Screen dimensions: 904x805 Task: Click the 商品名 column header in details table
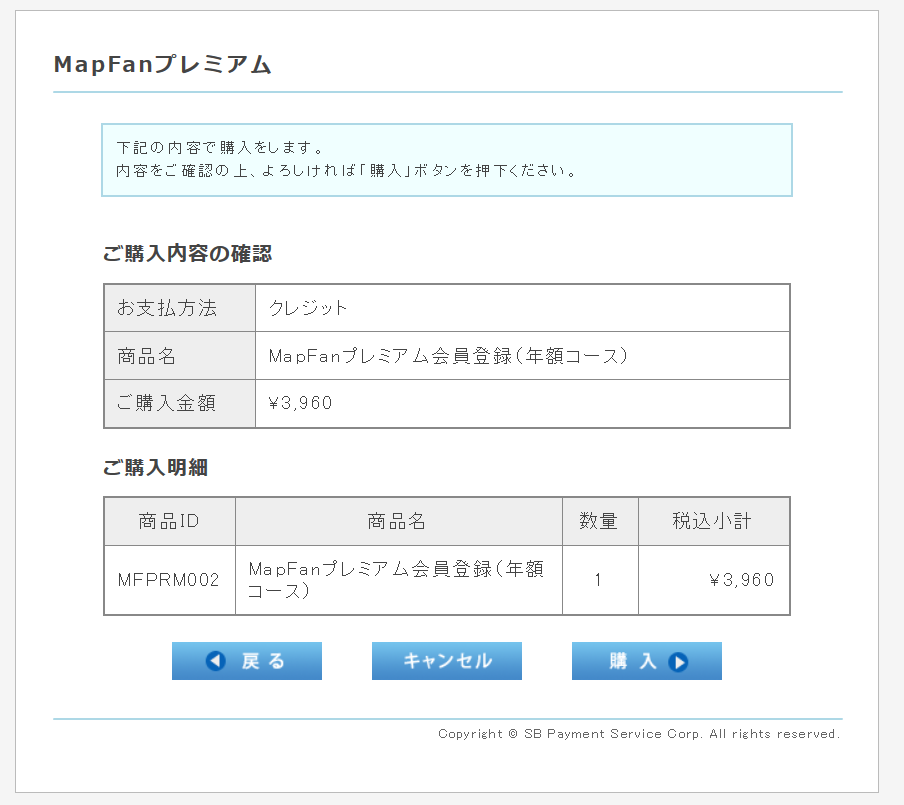[x=399, y=521]
